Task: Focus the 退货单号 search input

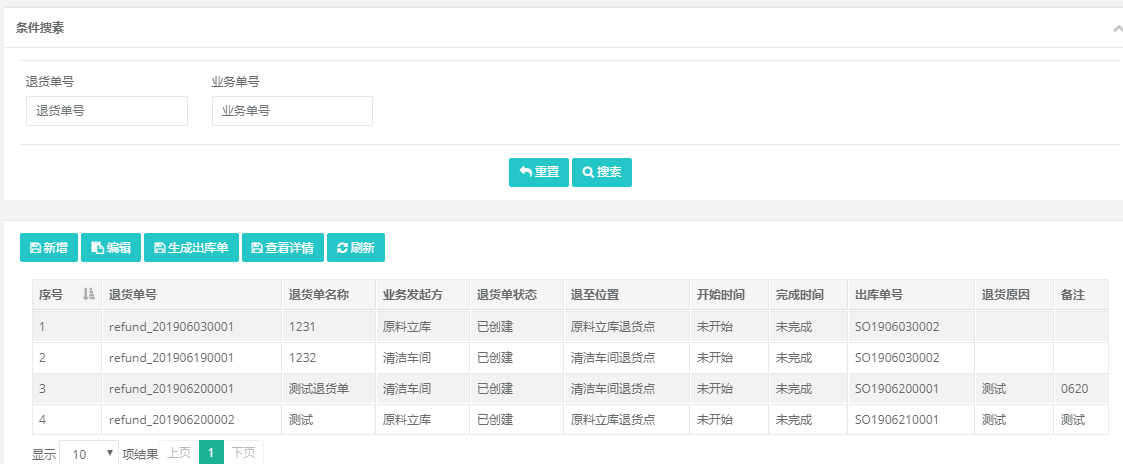Action: click(107, 111)
